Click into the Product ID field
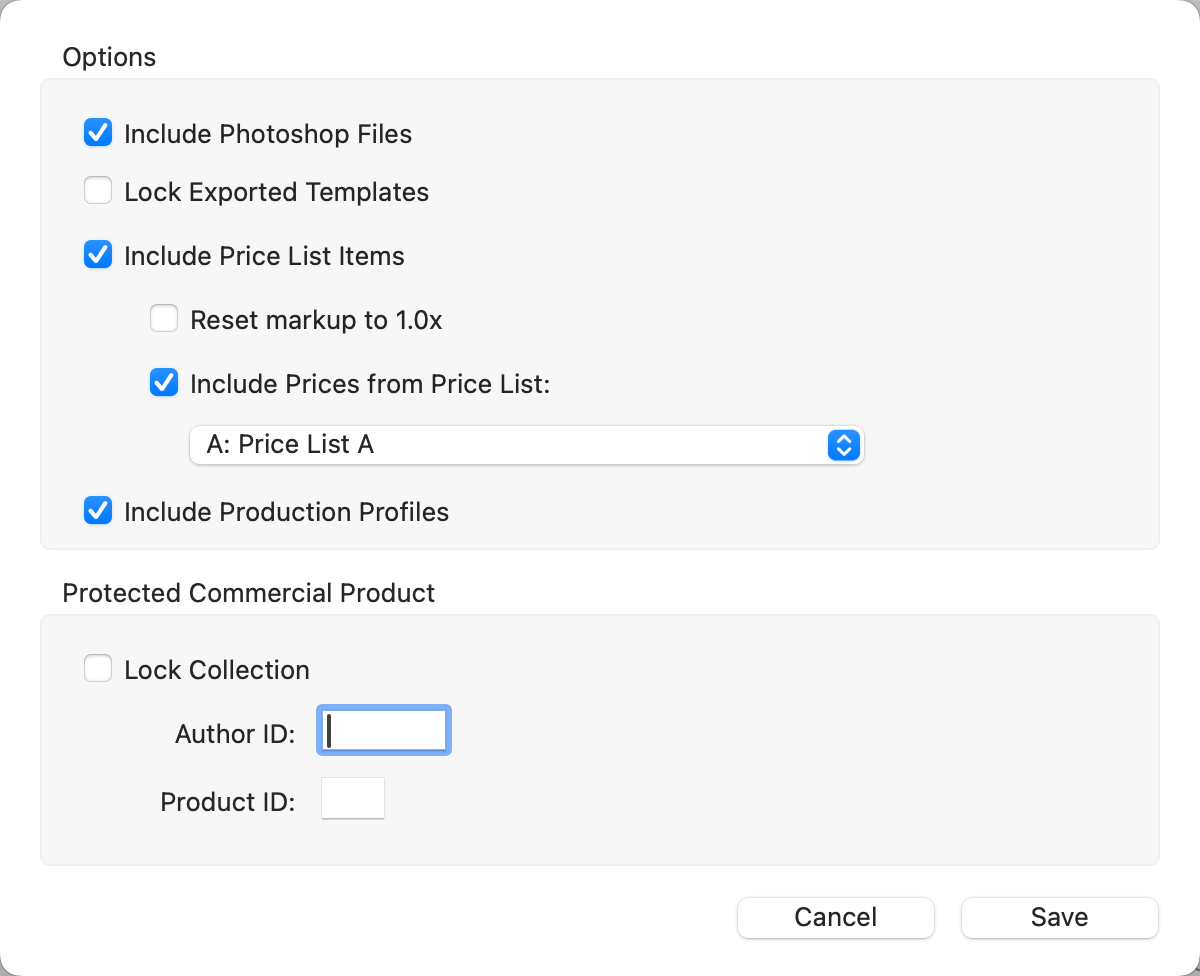This screenshot has width=1200, height=976. coord(353,799)
